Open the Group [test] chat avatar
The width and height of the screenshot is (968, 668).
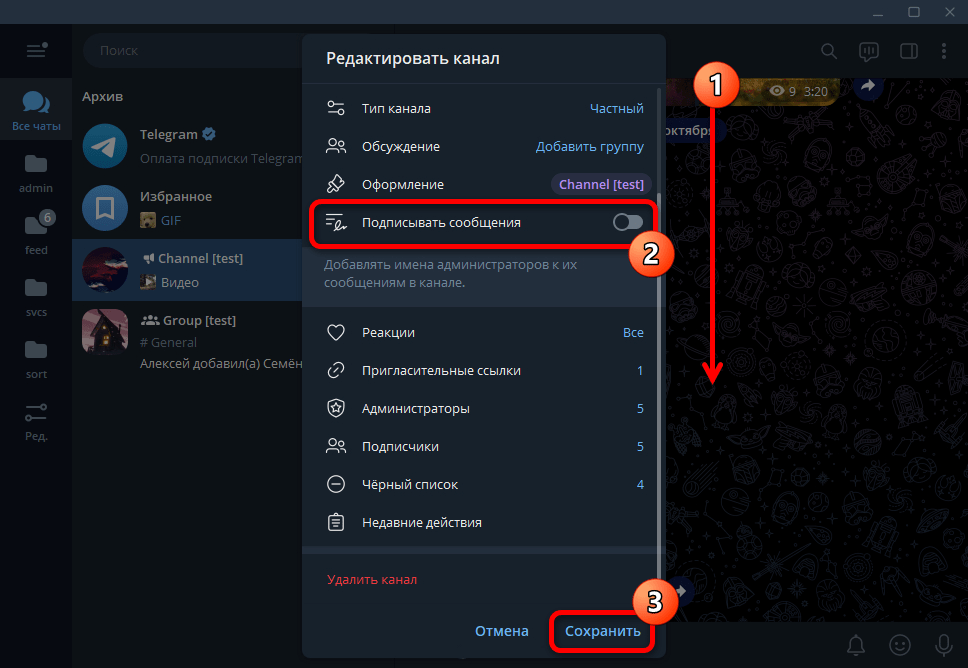(105, 332)
